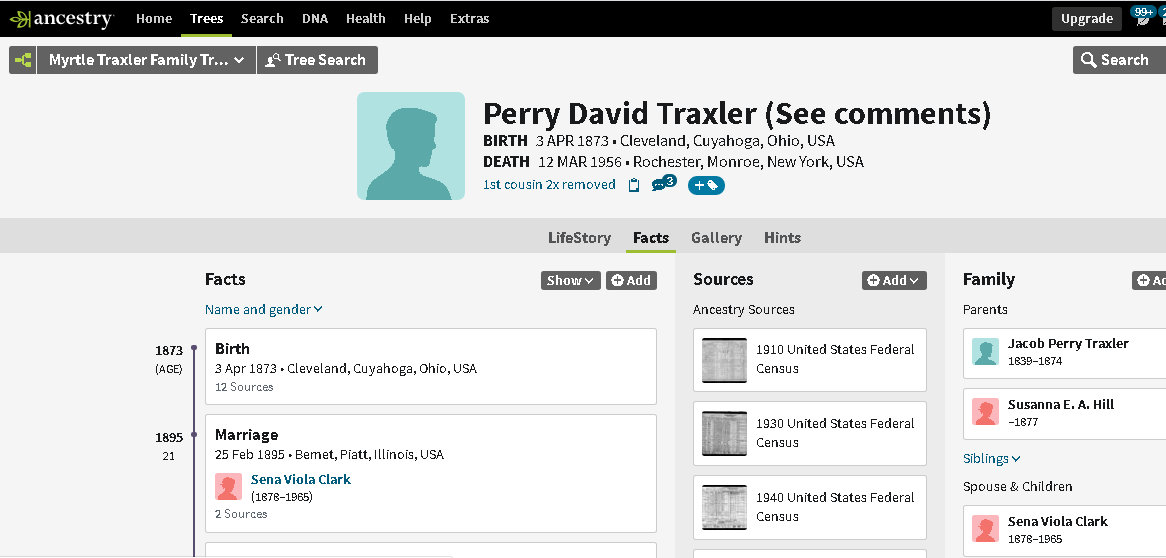Open the 1910 United States Federal Census thumbnail
The width and height of the screenshot is (1166, 558).
click(724, 359)
